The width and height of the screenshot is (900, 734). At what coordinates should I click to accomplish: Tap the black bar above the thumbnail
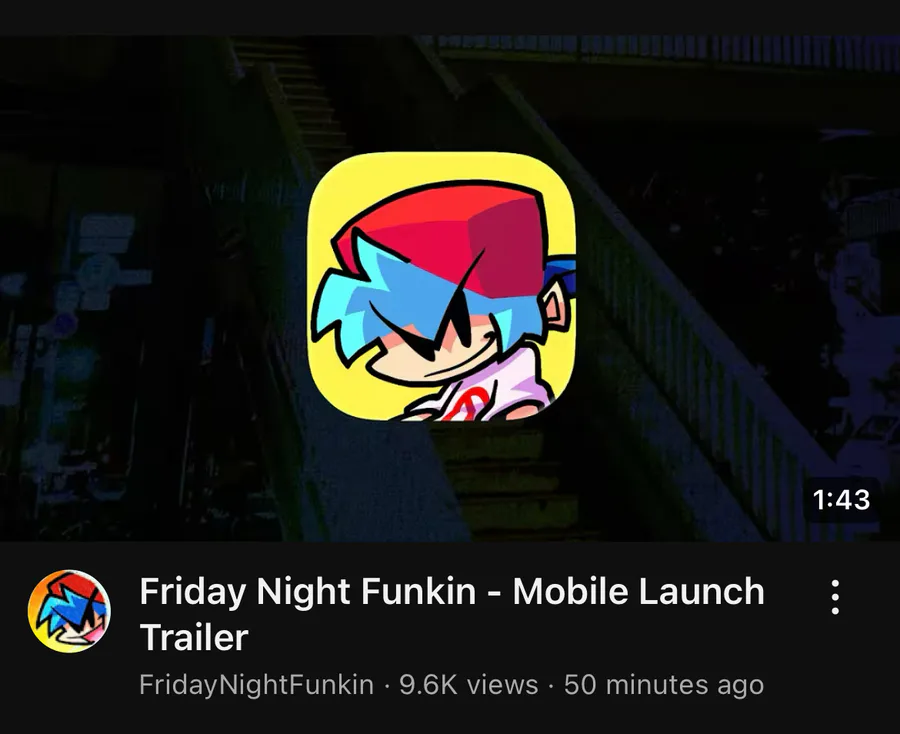click(x=450, y=17)
